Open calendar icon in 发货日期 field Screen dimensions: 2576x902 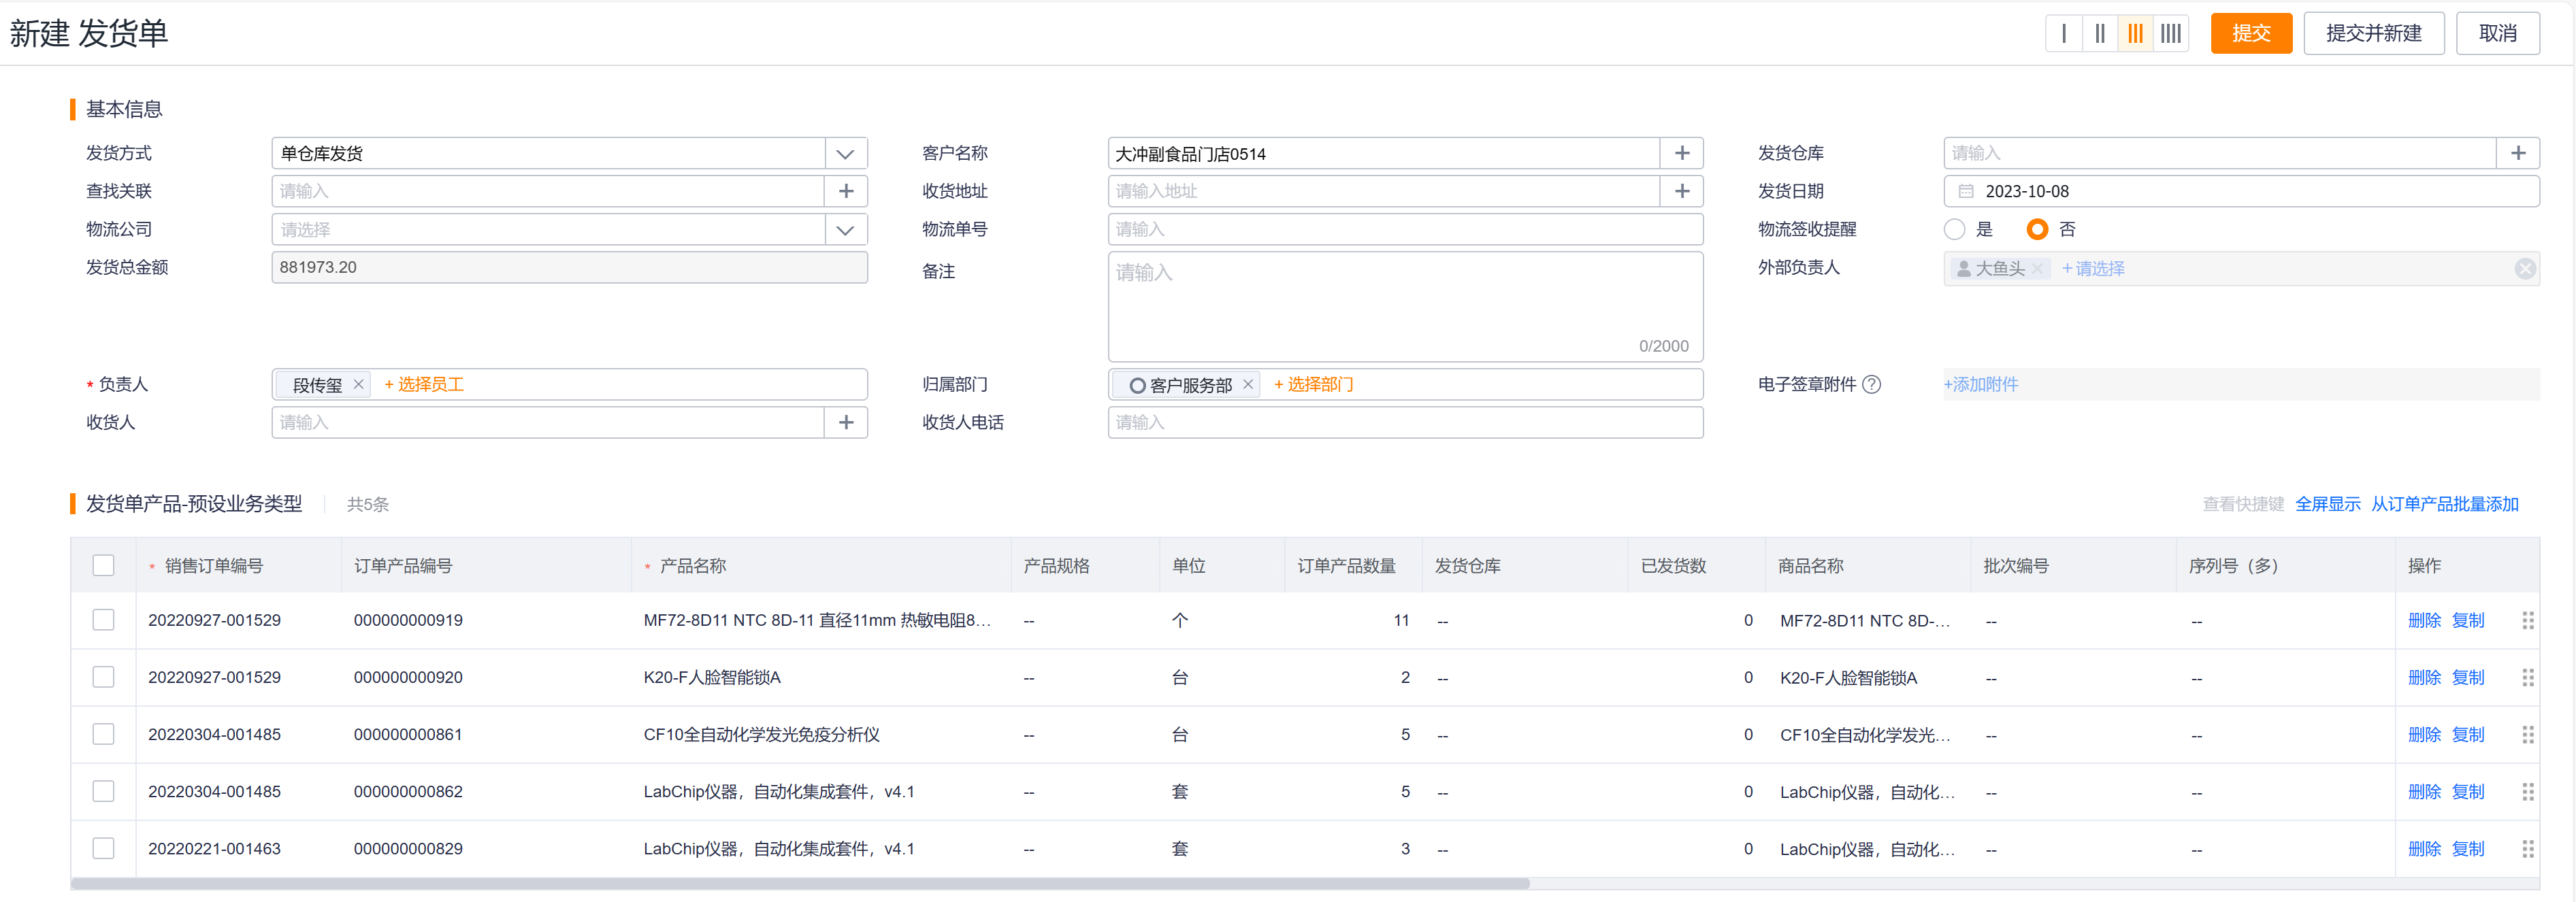click(x=1966, y=191)
